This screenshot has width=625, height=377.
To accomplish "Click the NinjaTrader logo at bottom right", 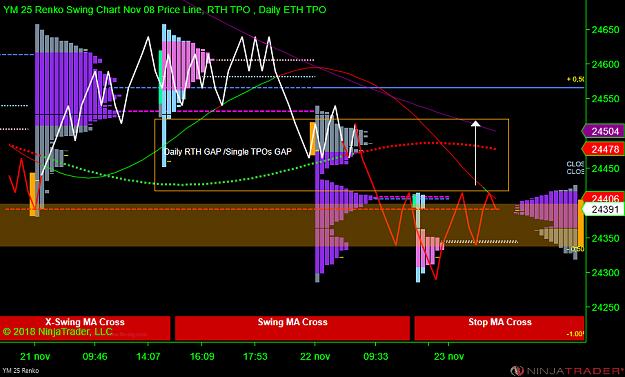I will click(x=566, y=371).
